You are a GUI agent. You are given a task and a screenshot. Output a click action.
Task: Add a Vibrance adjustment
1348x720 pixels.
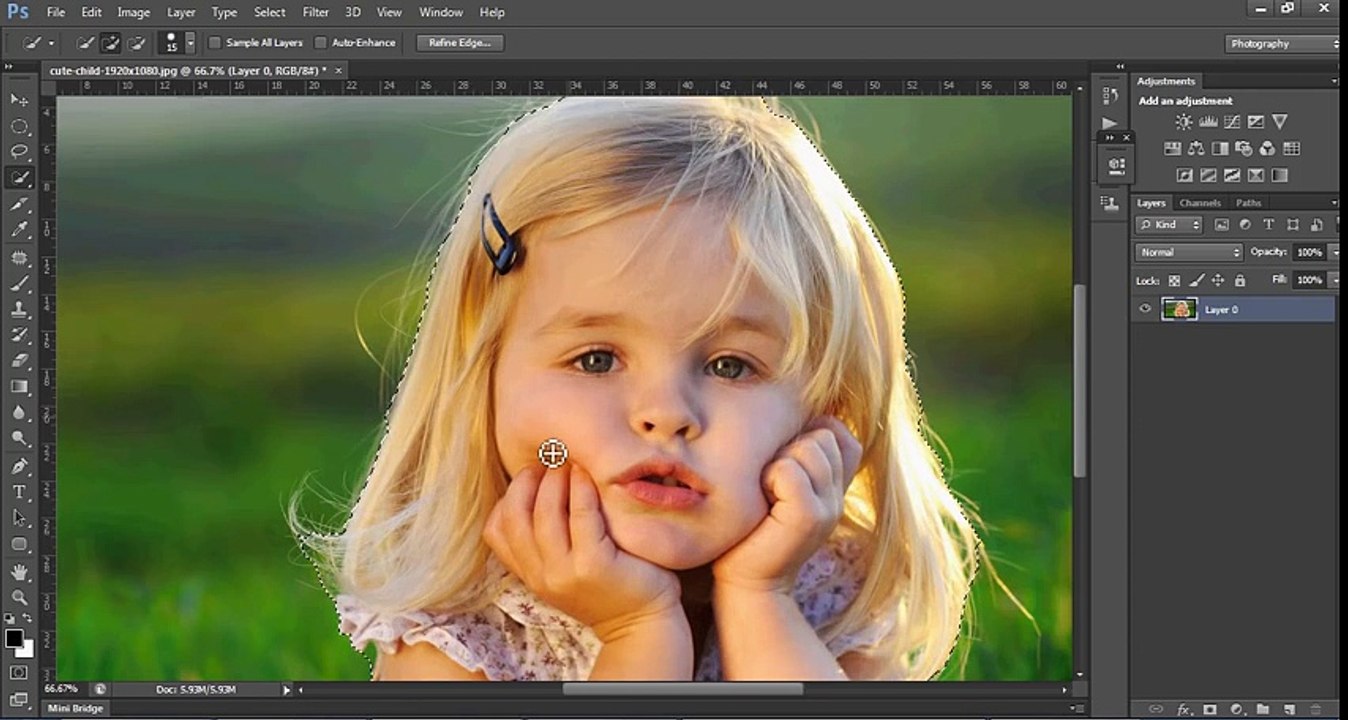pyautogui.click(x=1280, y=122)
